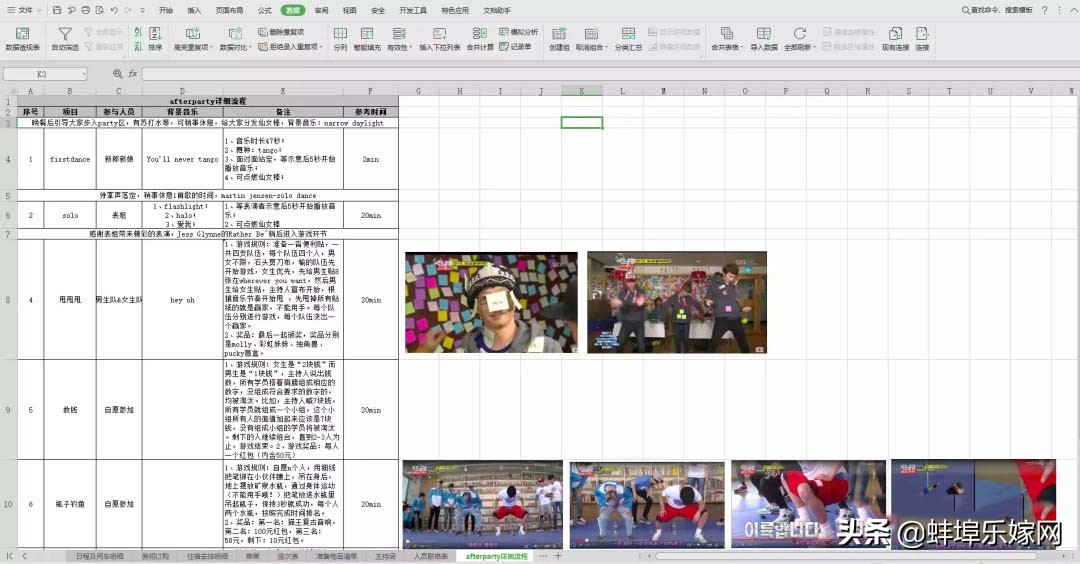The height and width of the screenshot is (564, 1080).
Task: Switch to the 特色应用 tab
Action: (455, 10)
